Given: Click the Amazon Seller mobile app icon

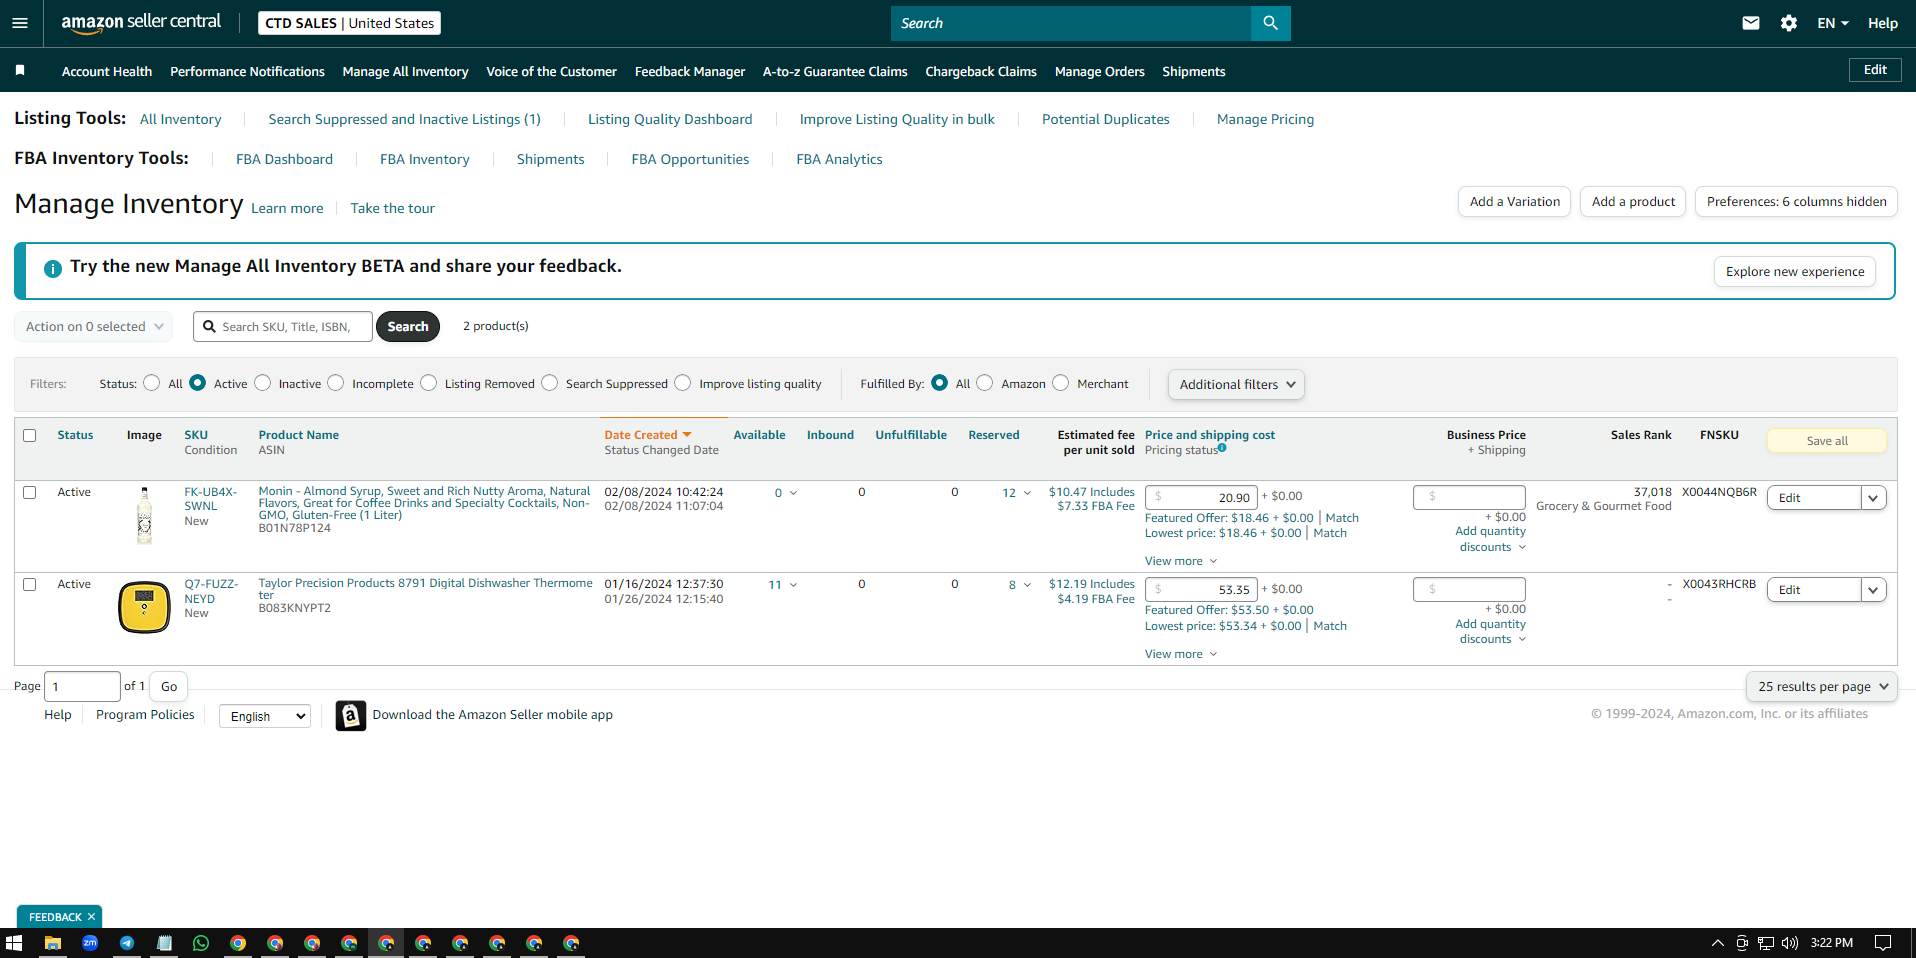Looking at the screenshot, I should coord(351,716).
